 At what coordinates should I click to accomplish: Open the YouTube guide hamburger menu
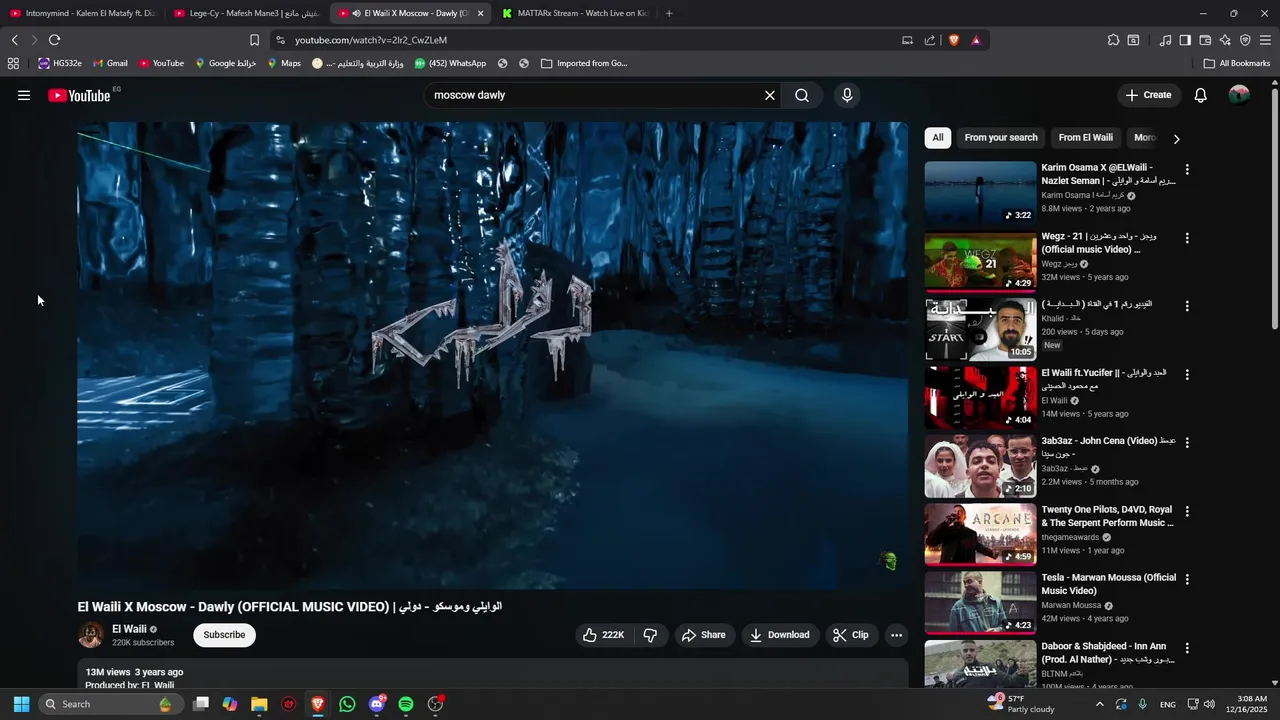pyautogui.click(x=24, y=95)
